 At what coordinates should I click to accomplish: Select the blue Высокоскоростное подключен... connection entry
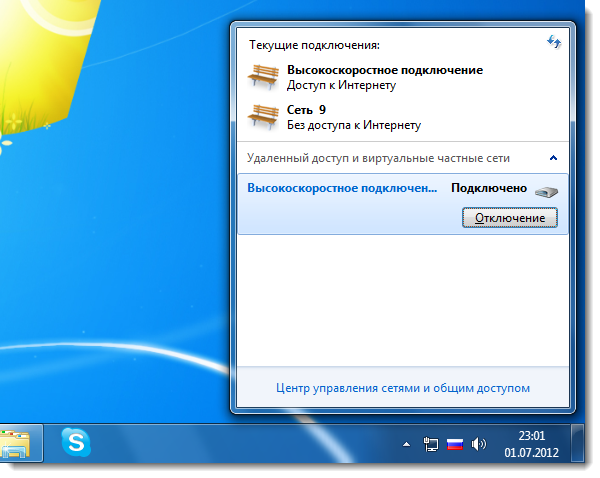pos(342,188)
